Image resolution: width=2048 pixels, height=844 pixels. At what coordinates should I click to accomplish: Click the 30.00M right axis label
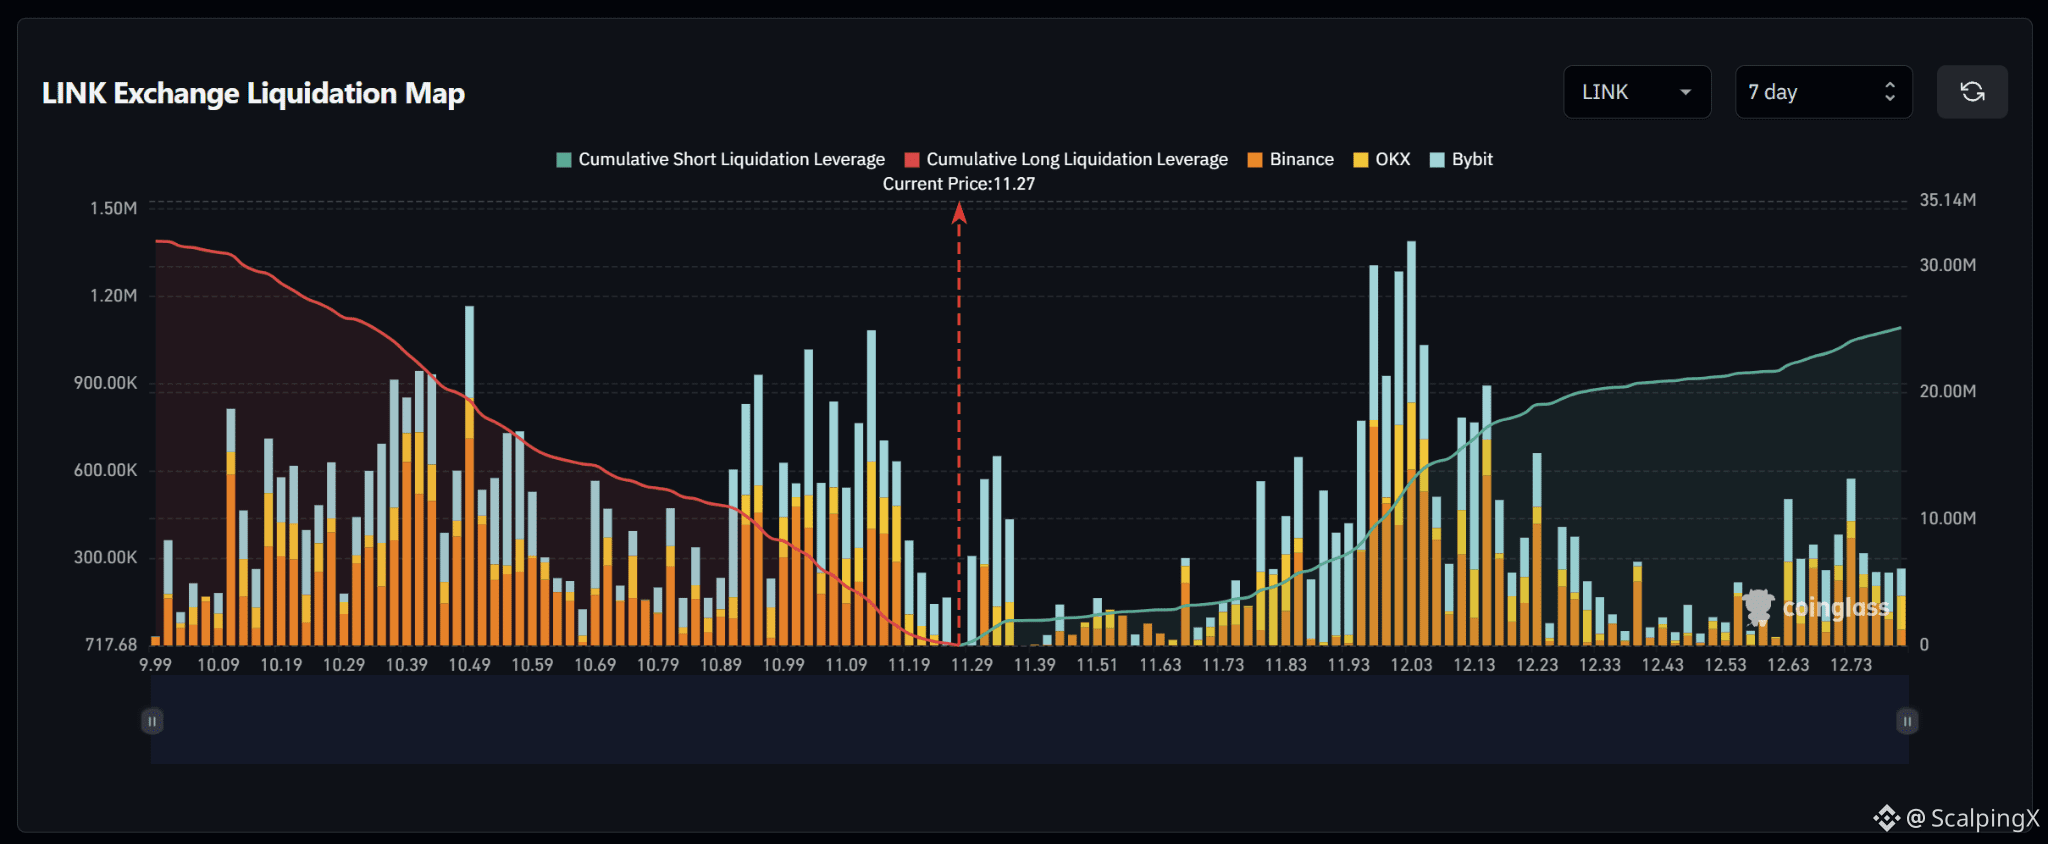pos(1948,265)
